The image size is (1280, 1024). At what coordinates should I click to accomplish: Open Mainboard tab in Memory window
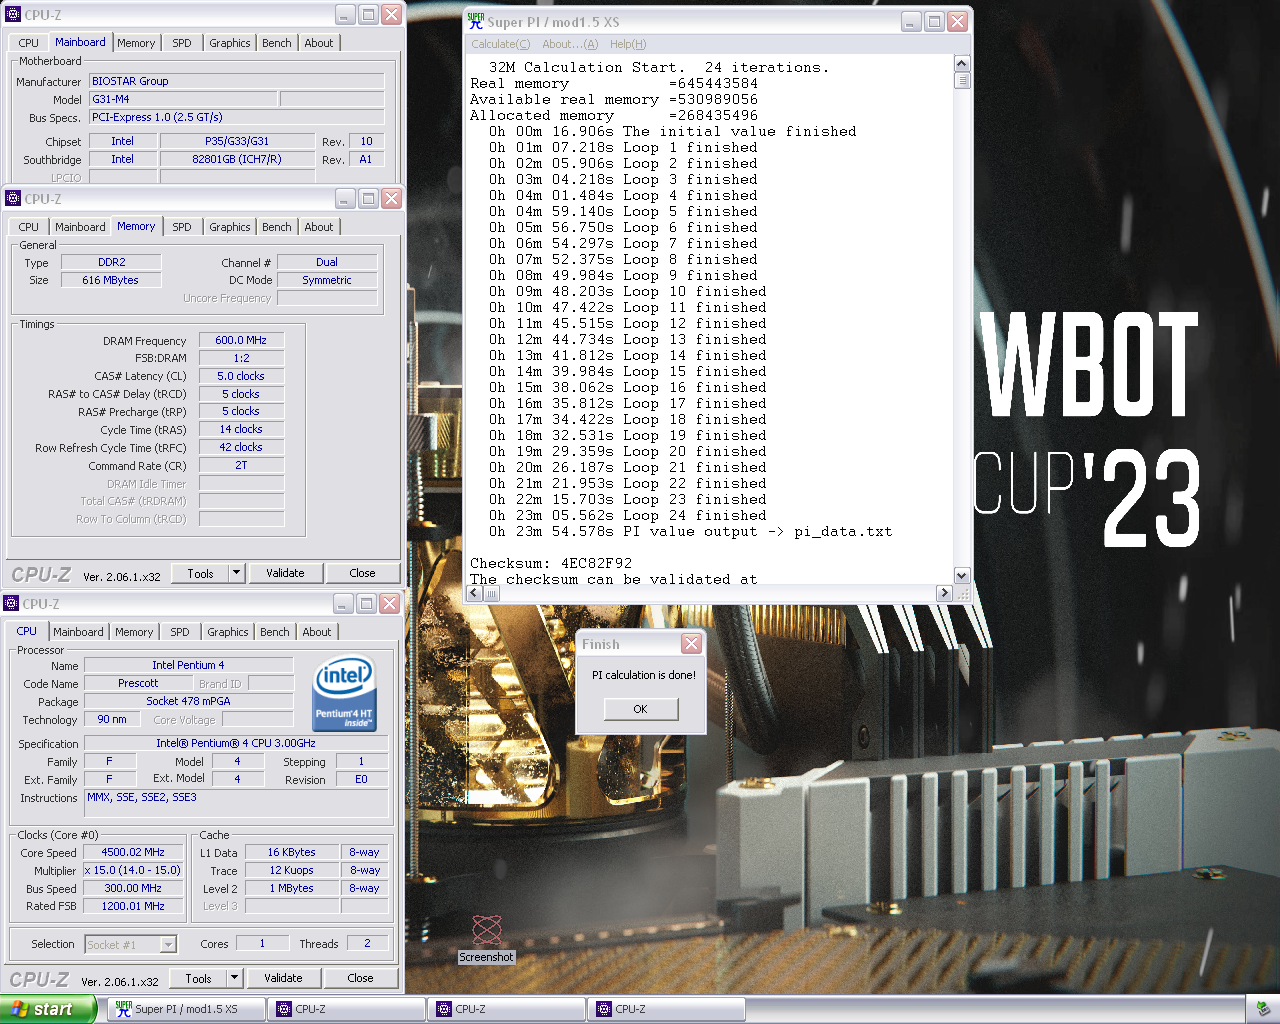[x=80, y=227]
